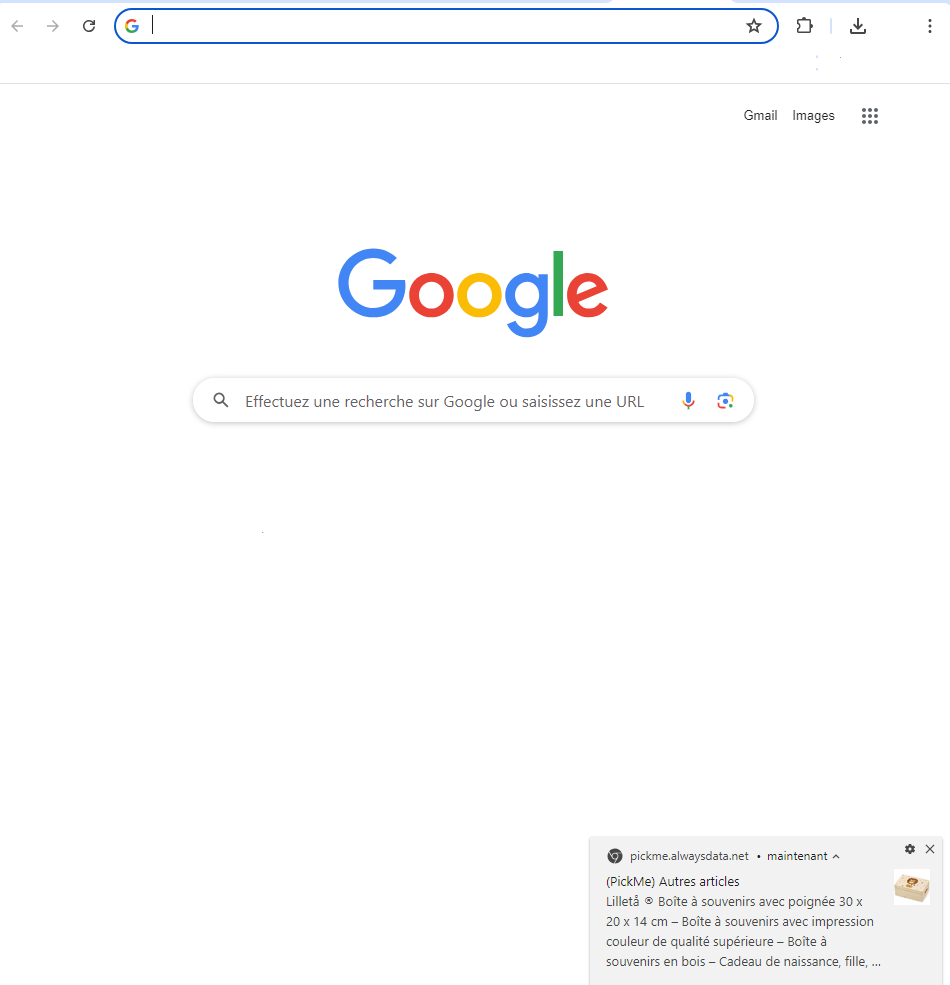Bookmark this page with the star icon

(753, 26)
